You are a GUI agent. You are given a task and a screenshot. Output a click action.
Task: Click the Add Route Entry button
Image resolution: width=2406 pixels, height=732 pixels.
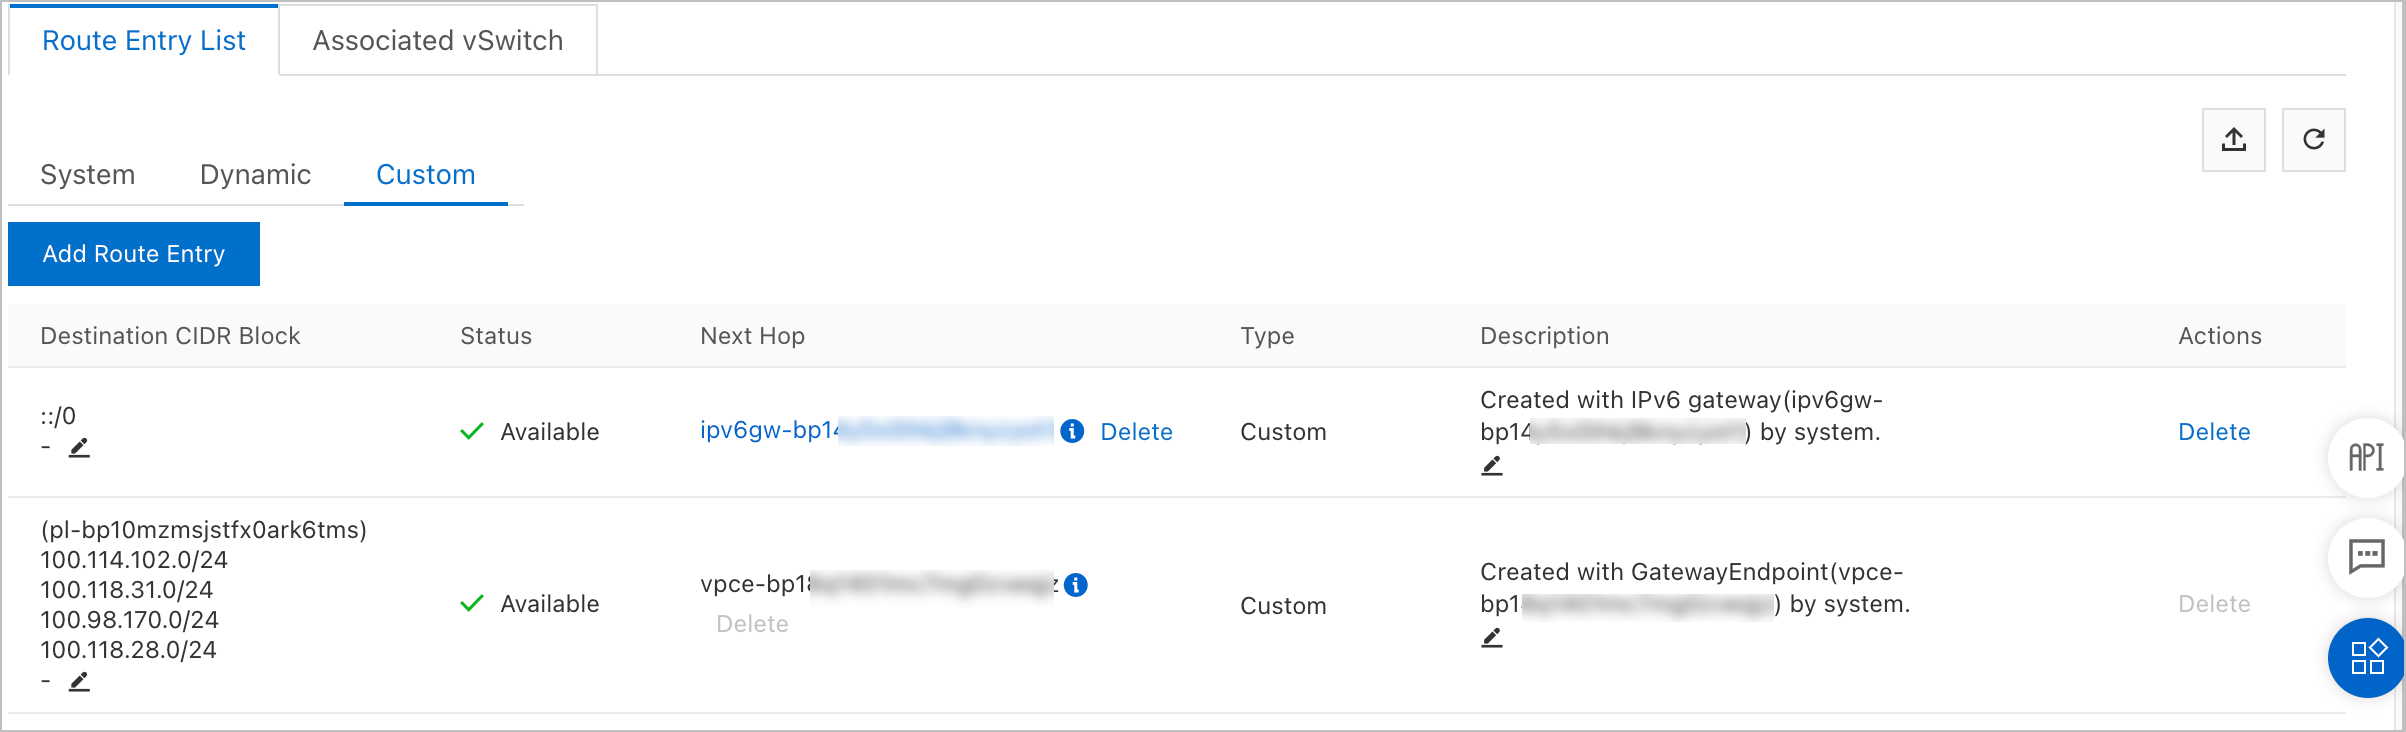point(134,254)
